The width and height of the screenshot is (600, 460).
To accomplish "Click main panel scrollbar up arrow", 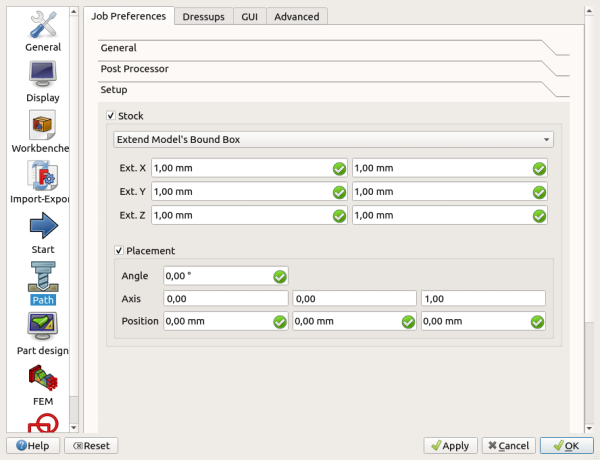I will coord(589,11).
